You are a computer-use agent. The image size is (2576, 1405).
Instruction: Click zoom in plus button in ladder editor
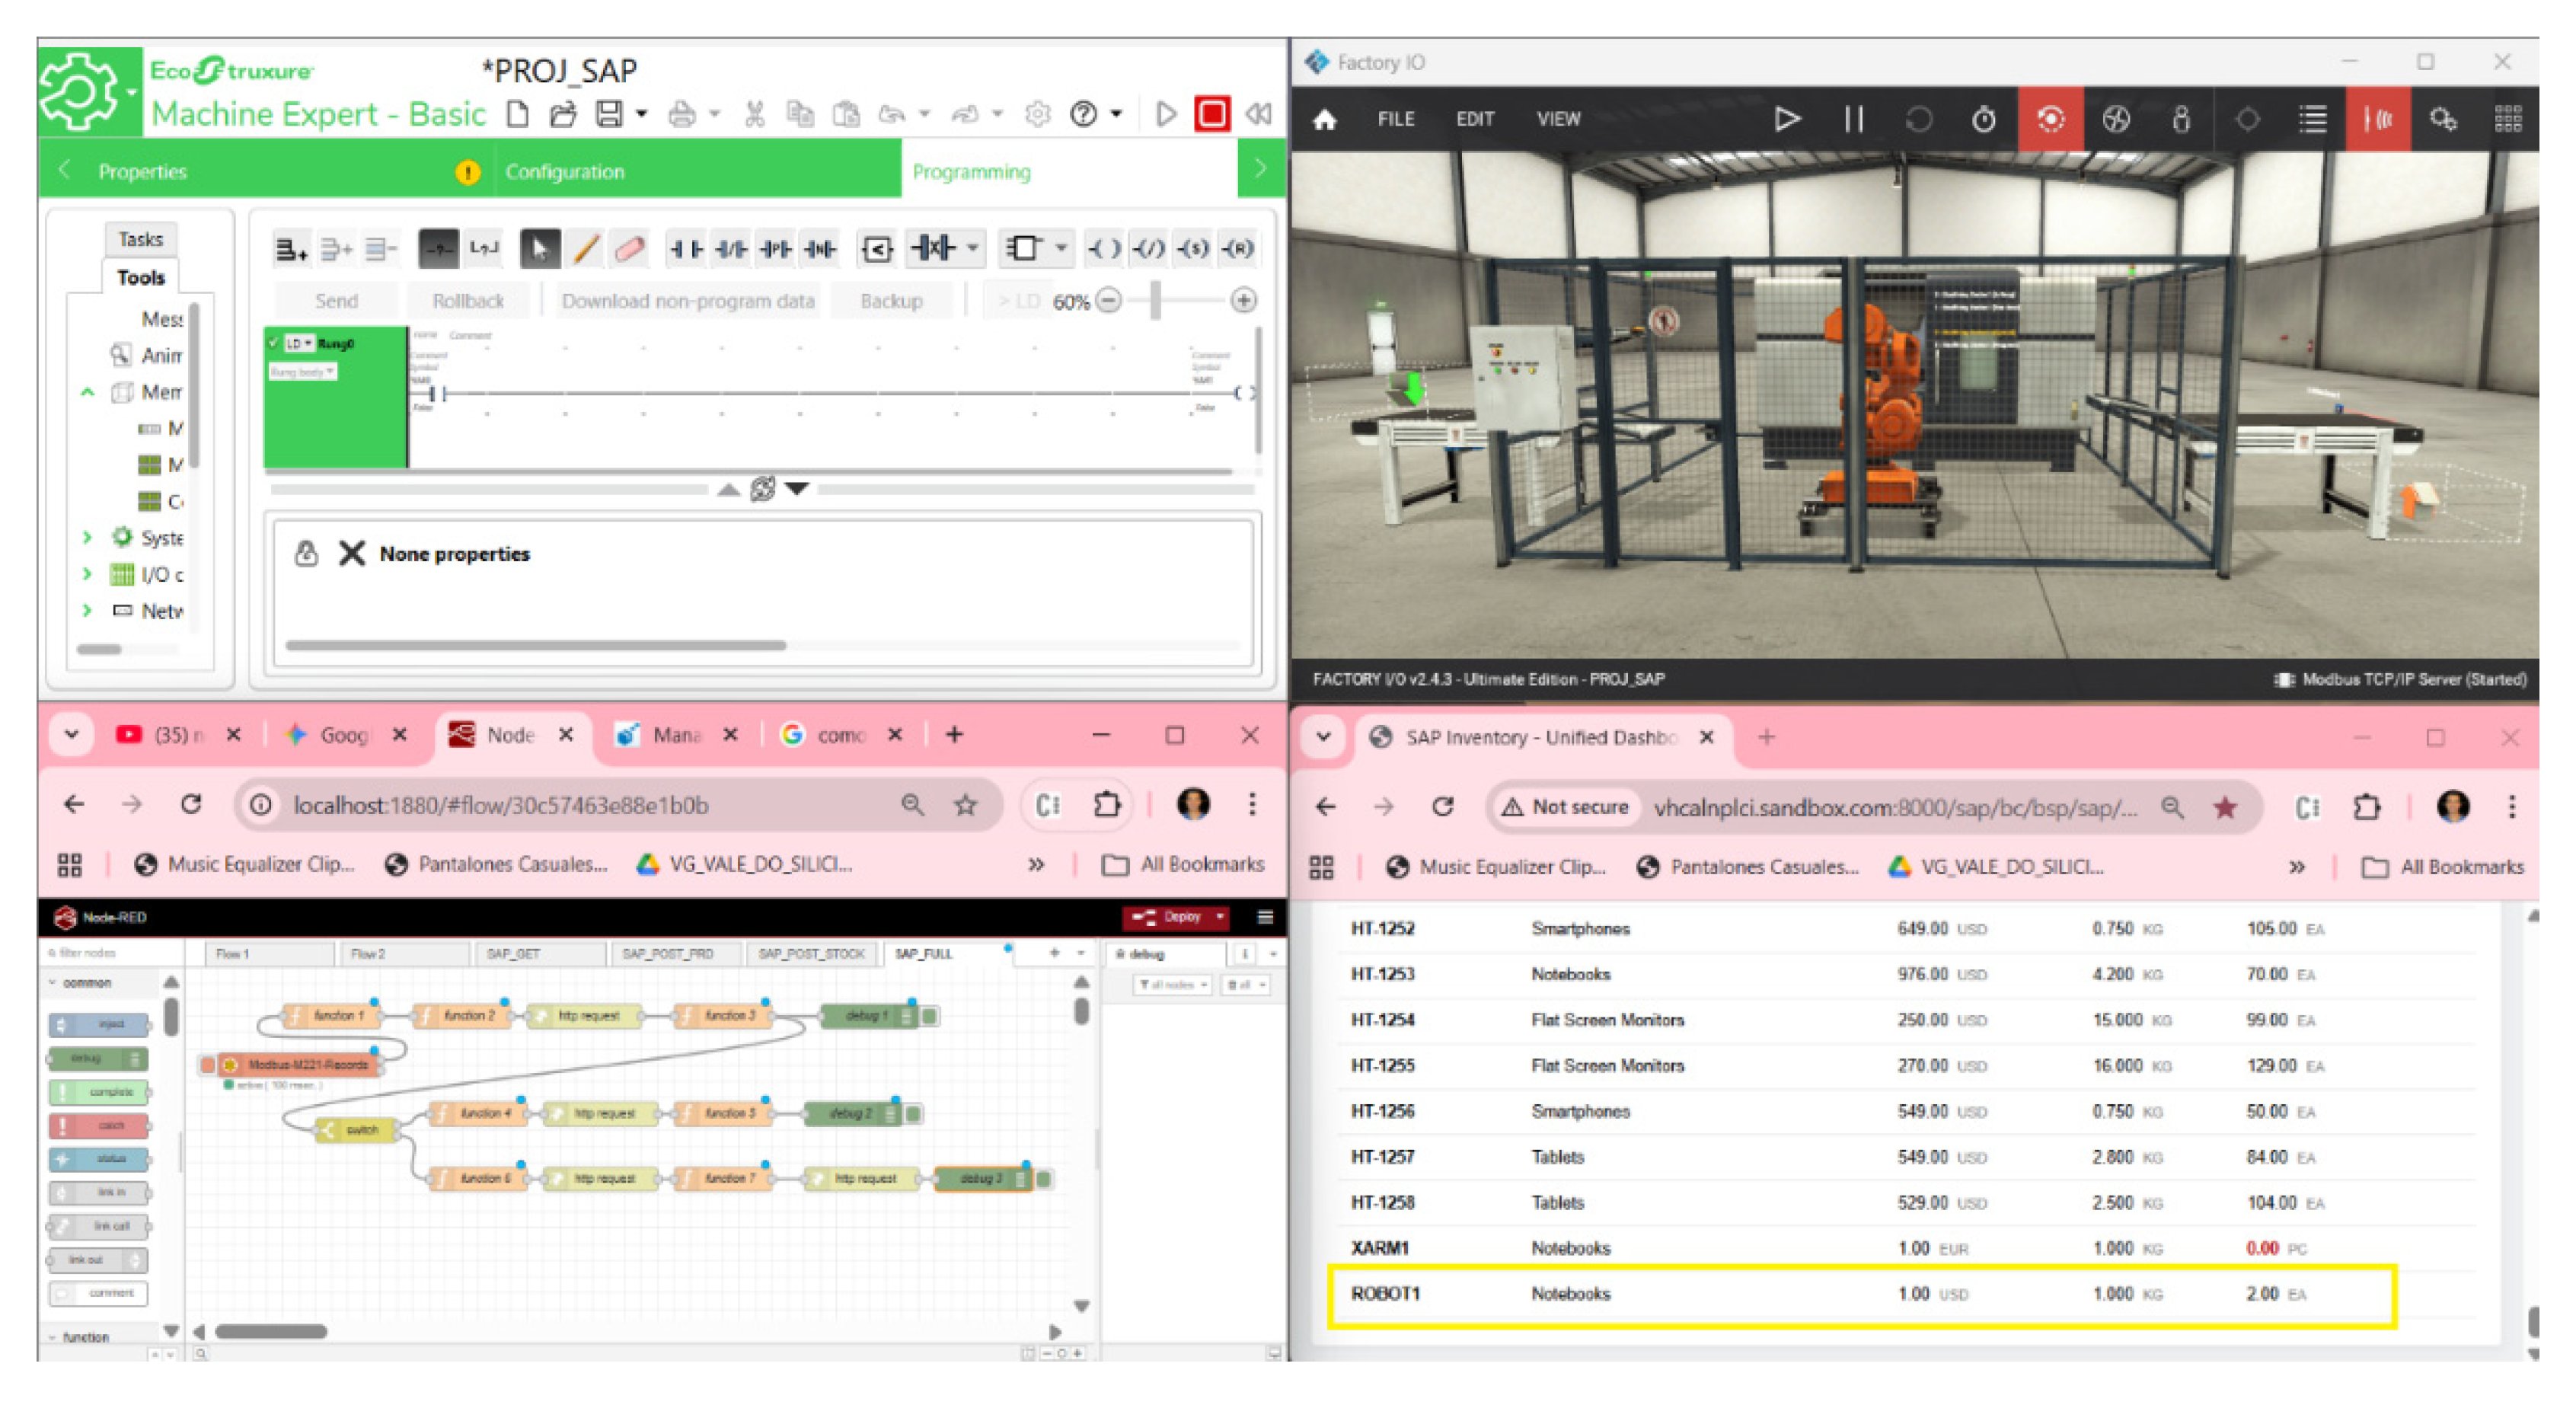[x=1244, y=300]
